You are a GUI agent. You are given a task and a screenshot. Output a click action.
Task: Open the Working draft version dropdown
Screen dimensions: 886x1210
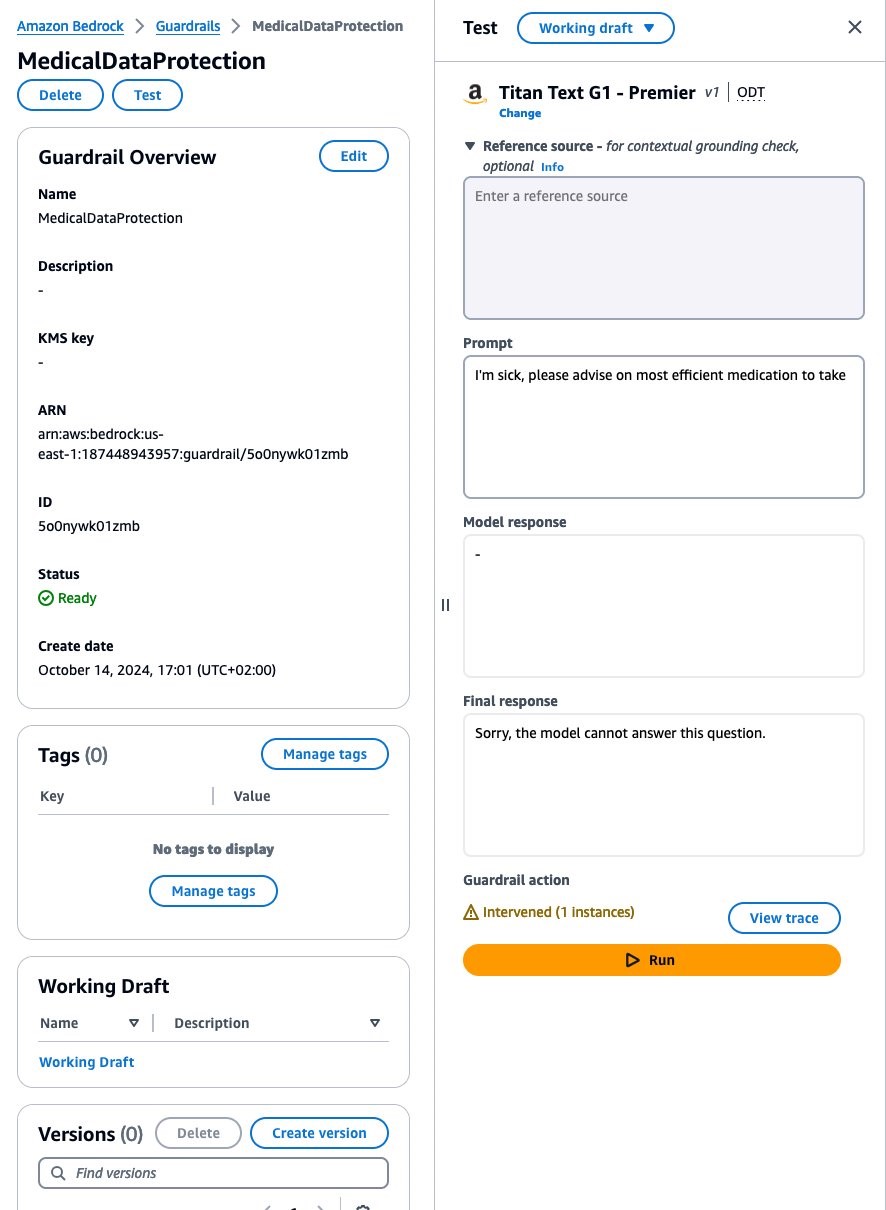click(596, 28)
